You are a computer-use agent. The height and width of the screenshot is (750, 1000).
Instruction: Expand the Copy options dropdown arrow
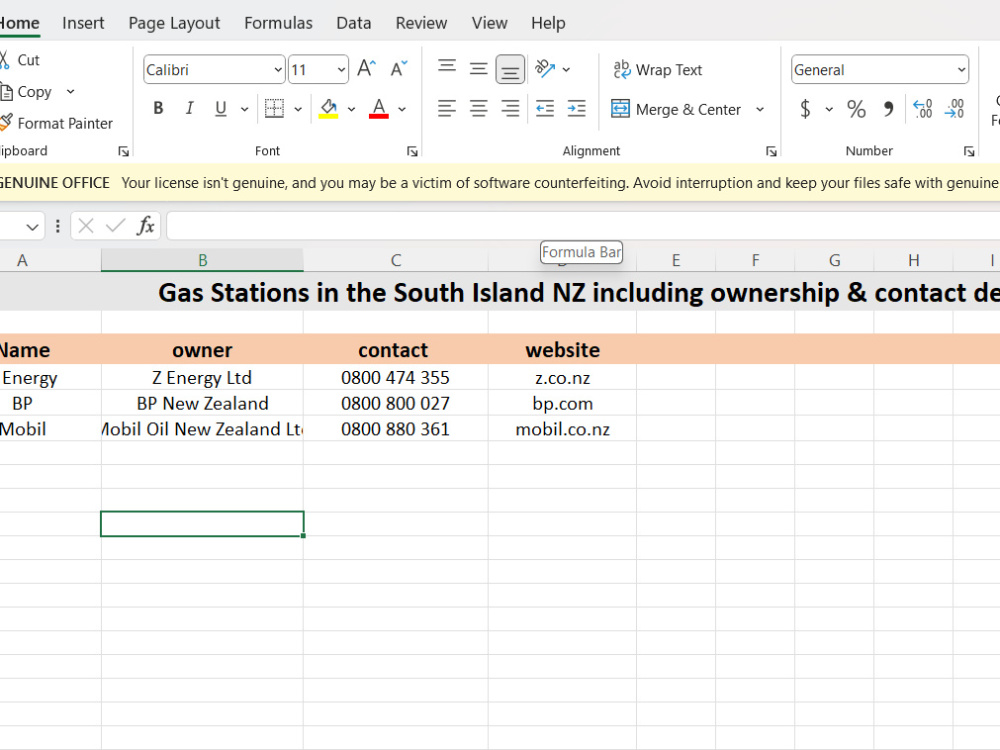point(70,92)
